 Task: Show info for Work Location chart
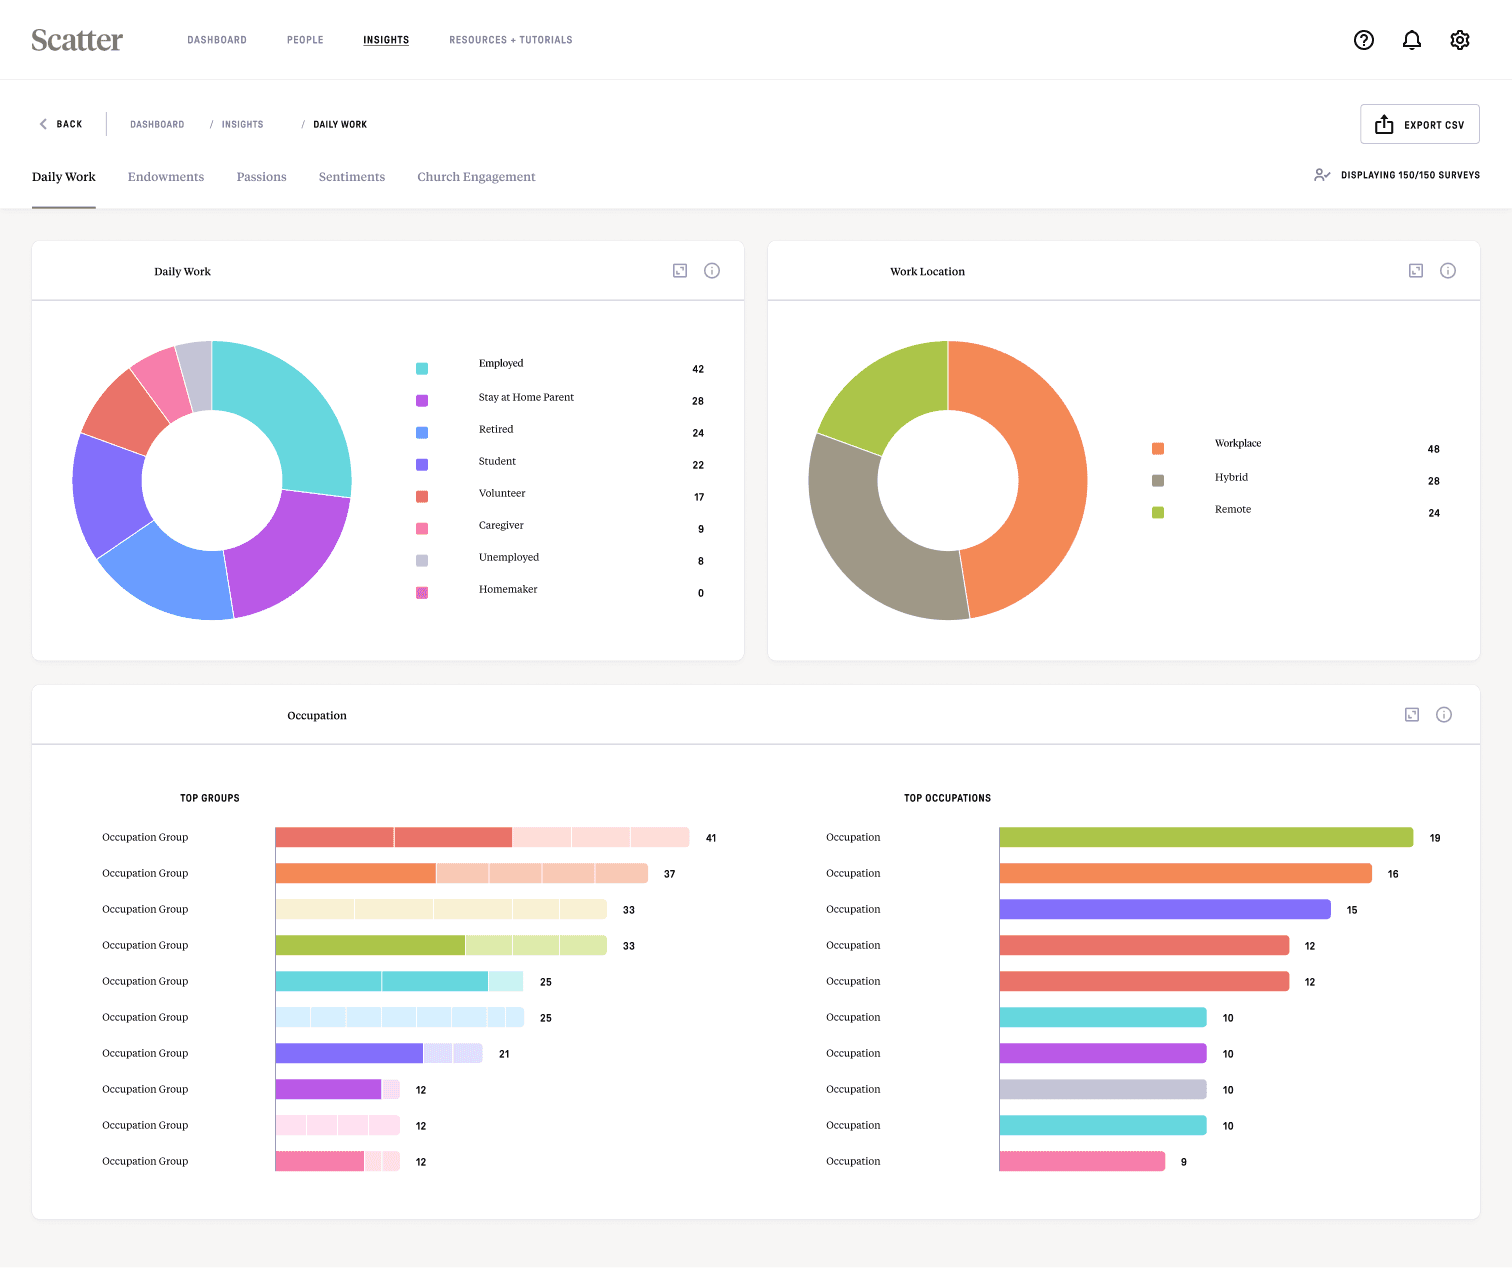click(x=1448, y=271)
